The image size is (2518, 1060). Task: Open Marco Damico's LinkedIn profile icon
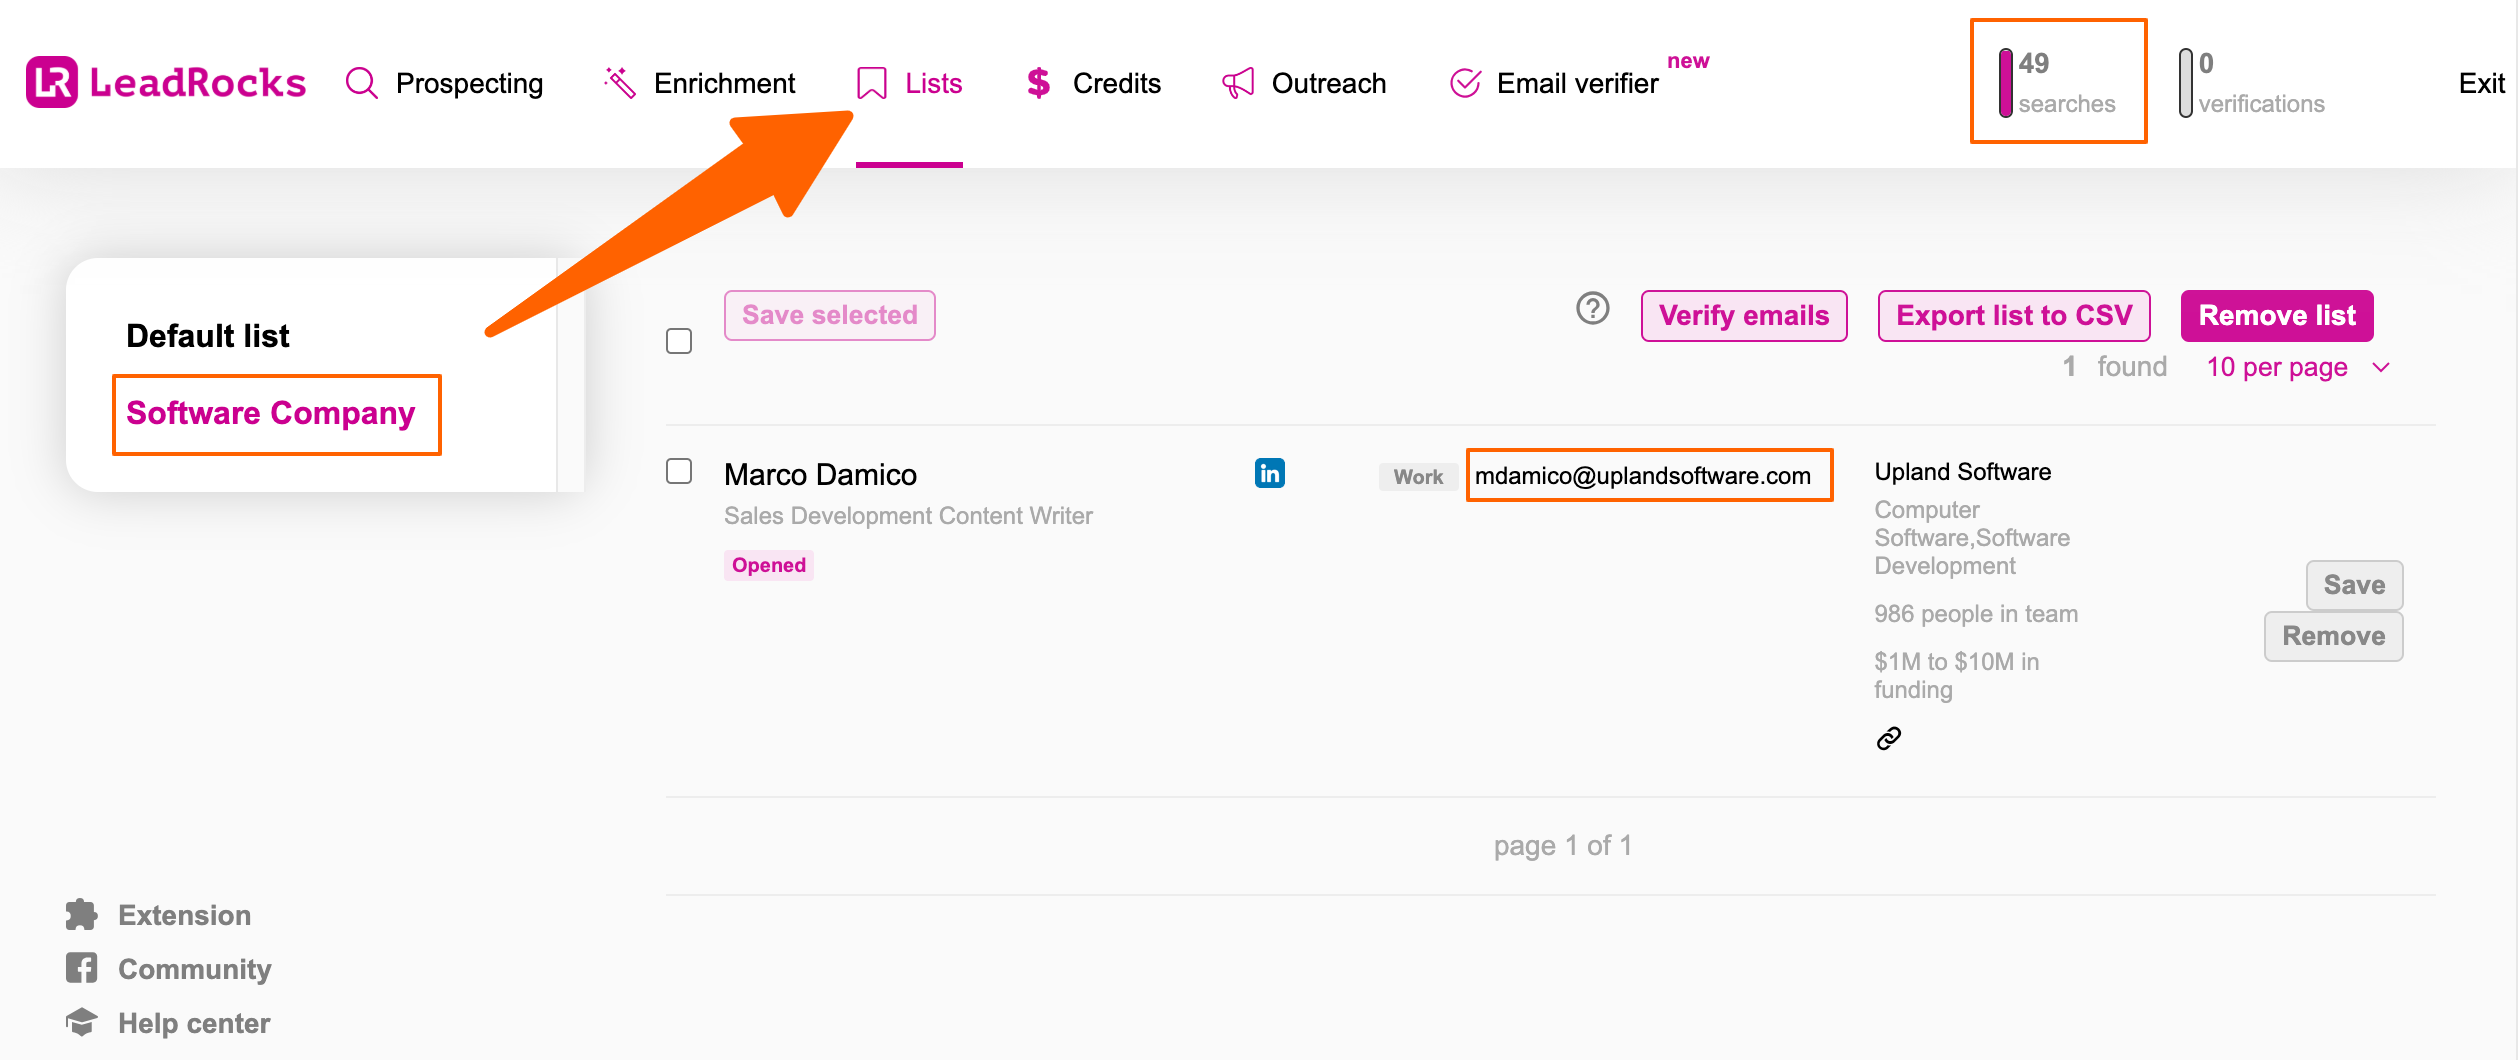[1270, 473]
